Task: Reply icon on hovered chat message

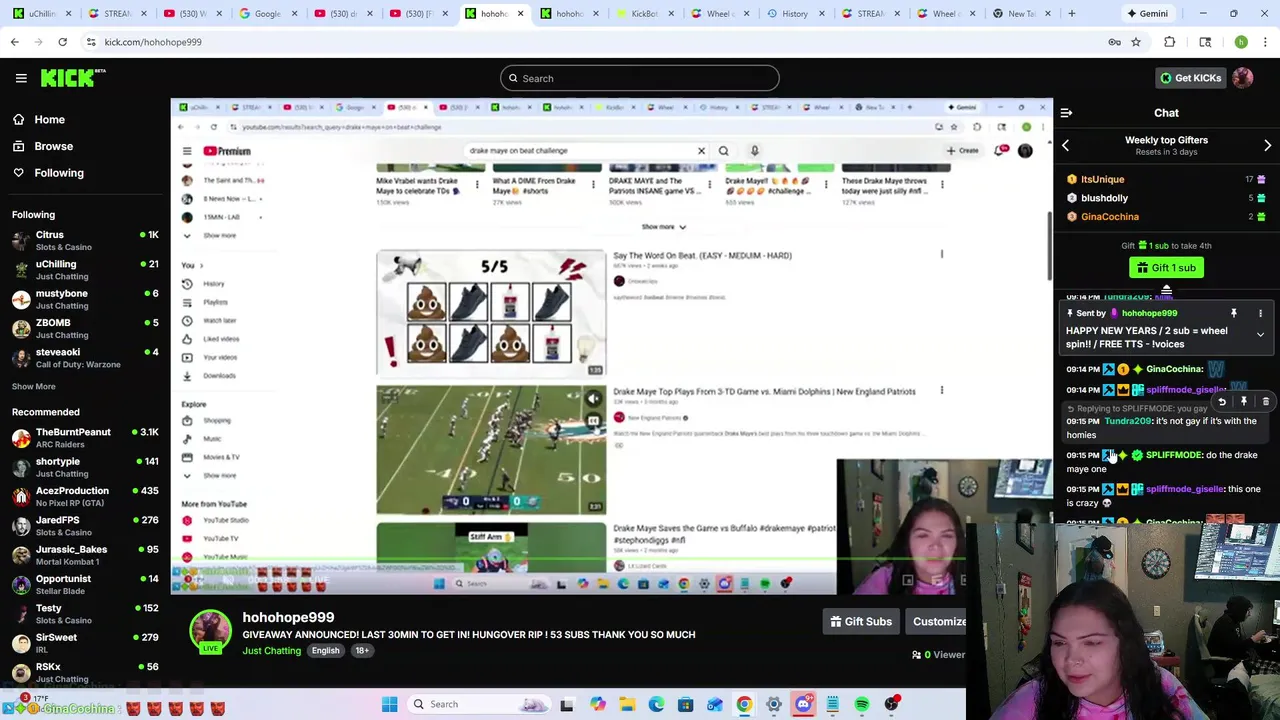Action: coord(1222,402)
